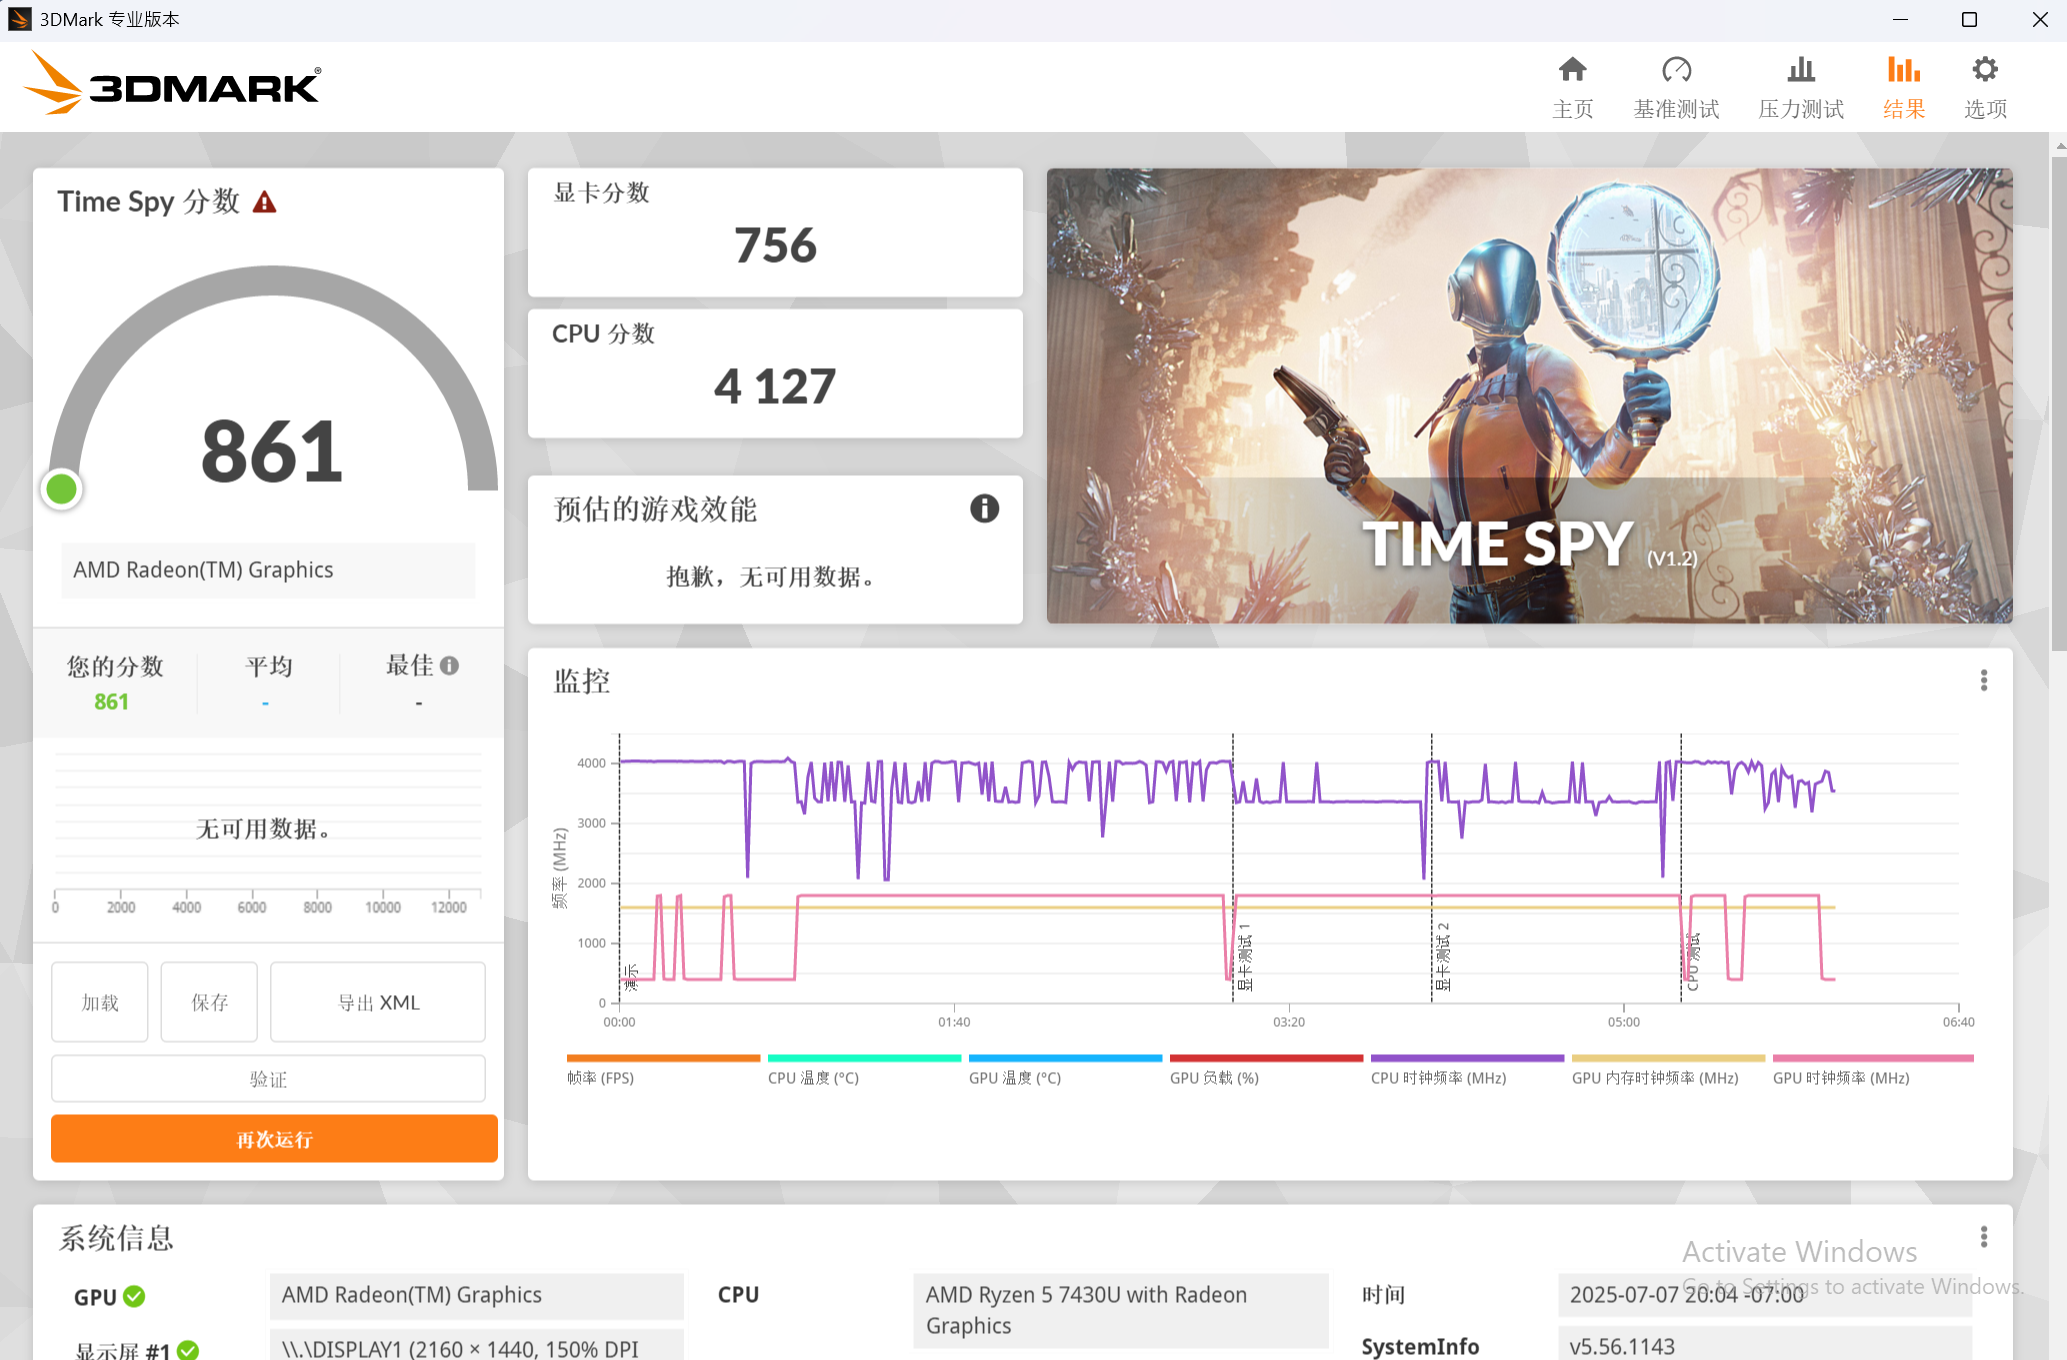Click the 加载 button
The width and height of the screenshot is (2067, 1360).
[100, 1002]
